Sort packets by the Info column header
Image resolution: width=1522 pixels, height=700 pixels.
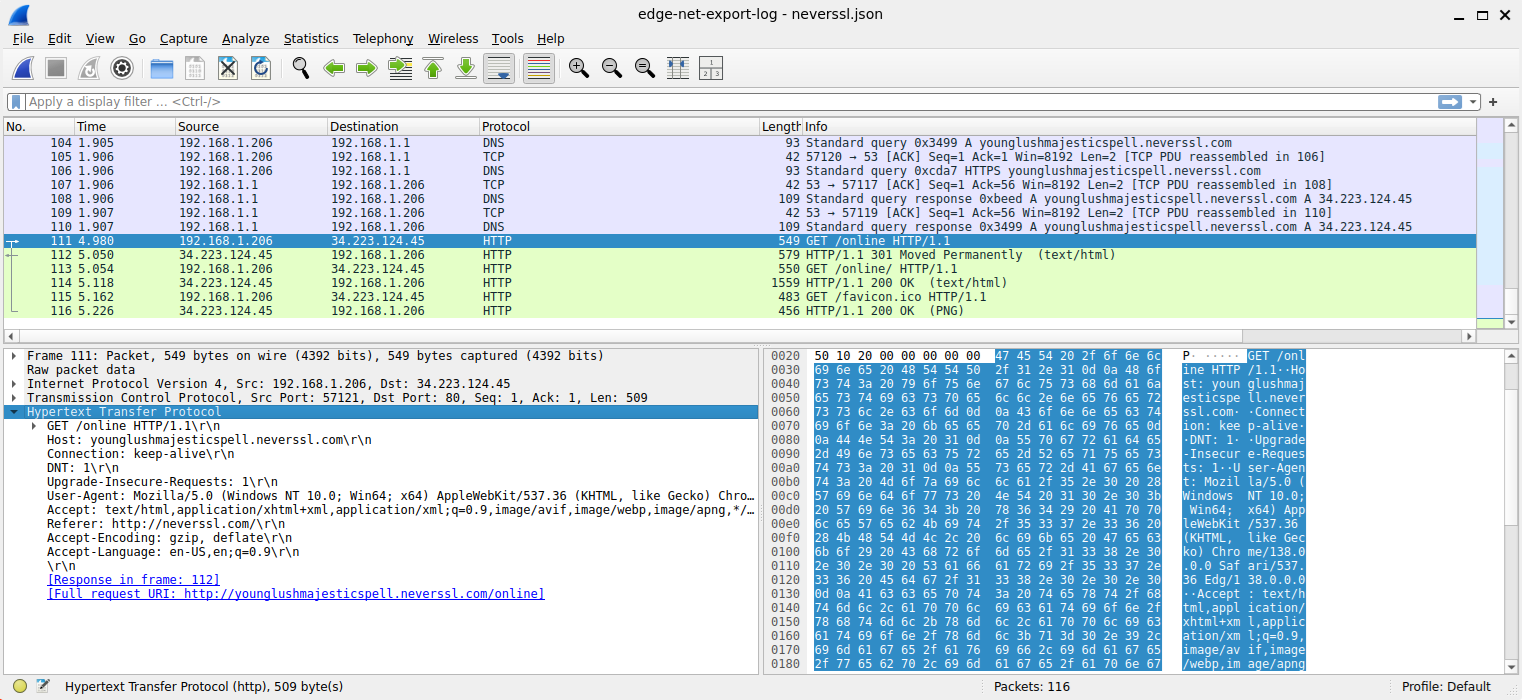point(1138,126)
